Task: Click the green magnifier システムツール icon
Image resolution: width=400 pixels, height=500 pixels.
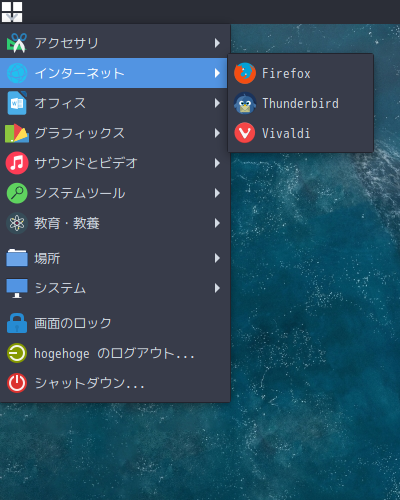Action: pyautogui.click(x=17, y=193)
